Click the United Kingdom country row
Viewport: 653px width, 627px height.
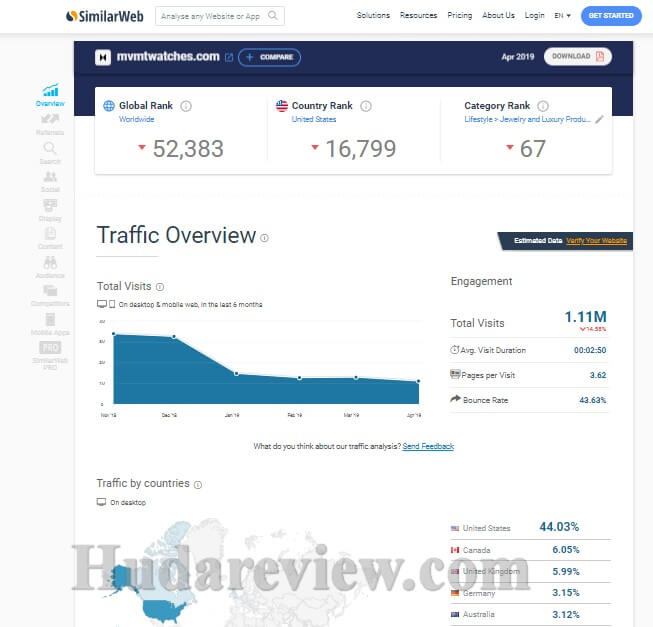tap(531, 572)
